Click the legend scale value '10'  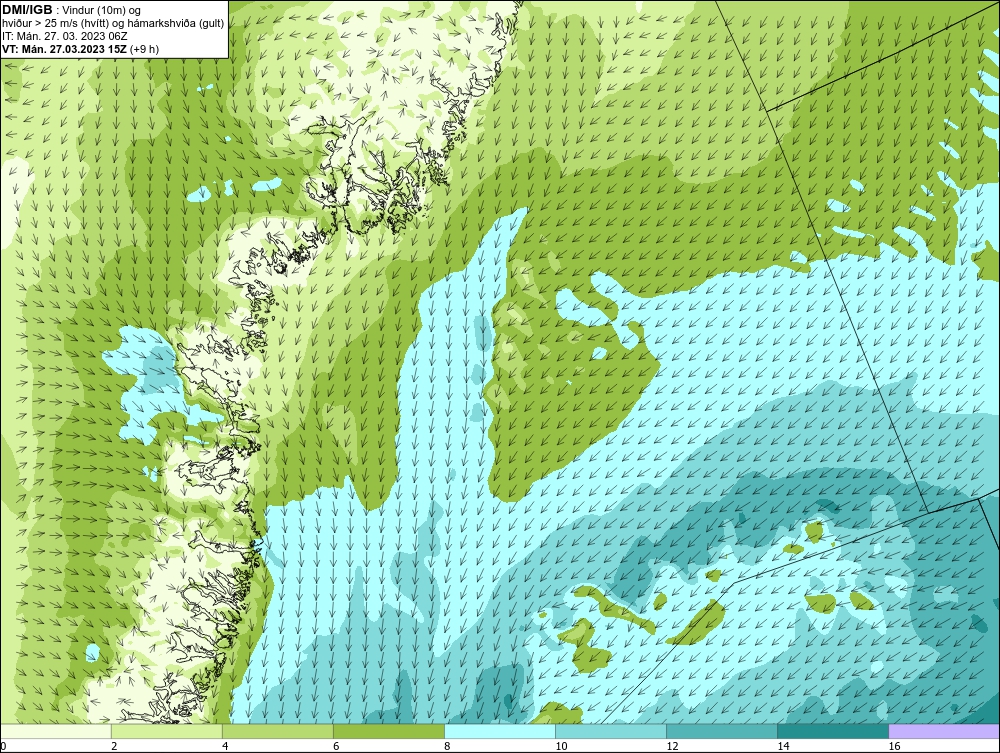tap(561, 746)
